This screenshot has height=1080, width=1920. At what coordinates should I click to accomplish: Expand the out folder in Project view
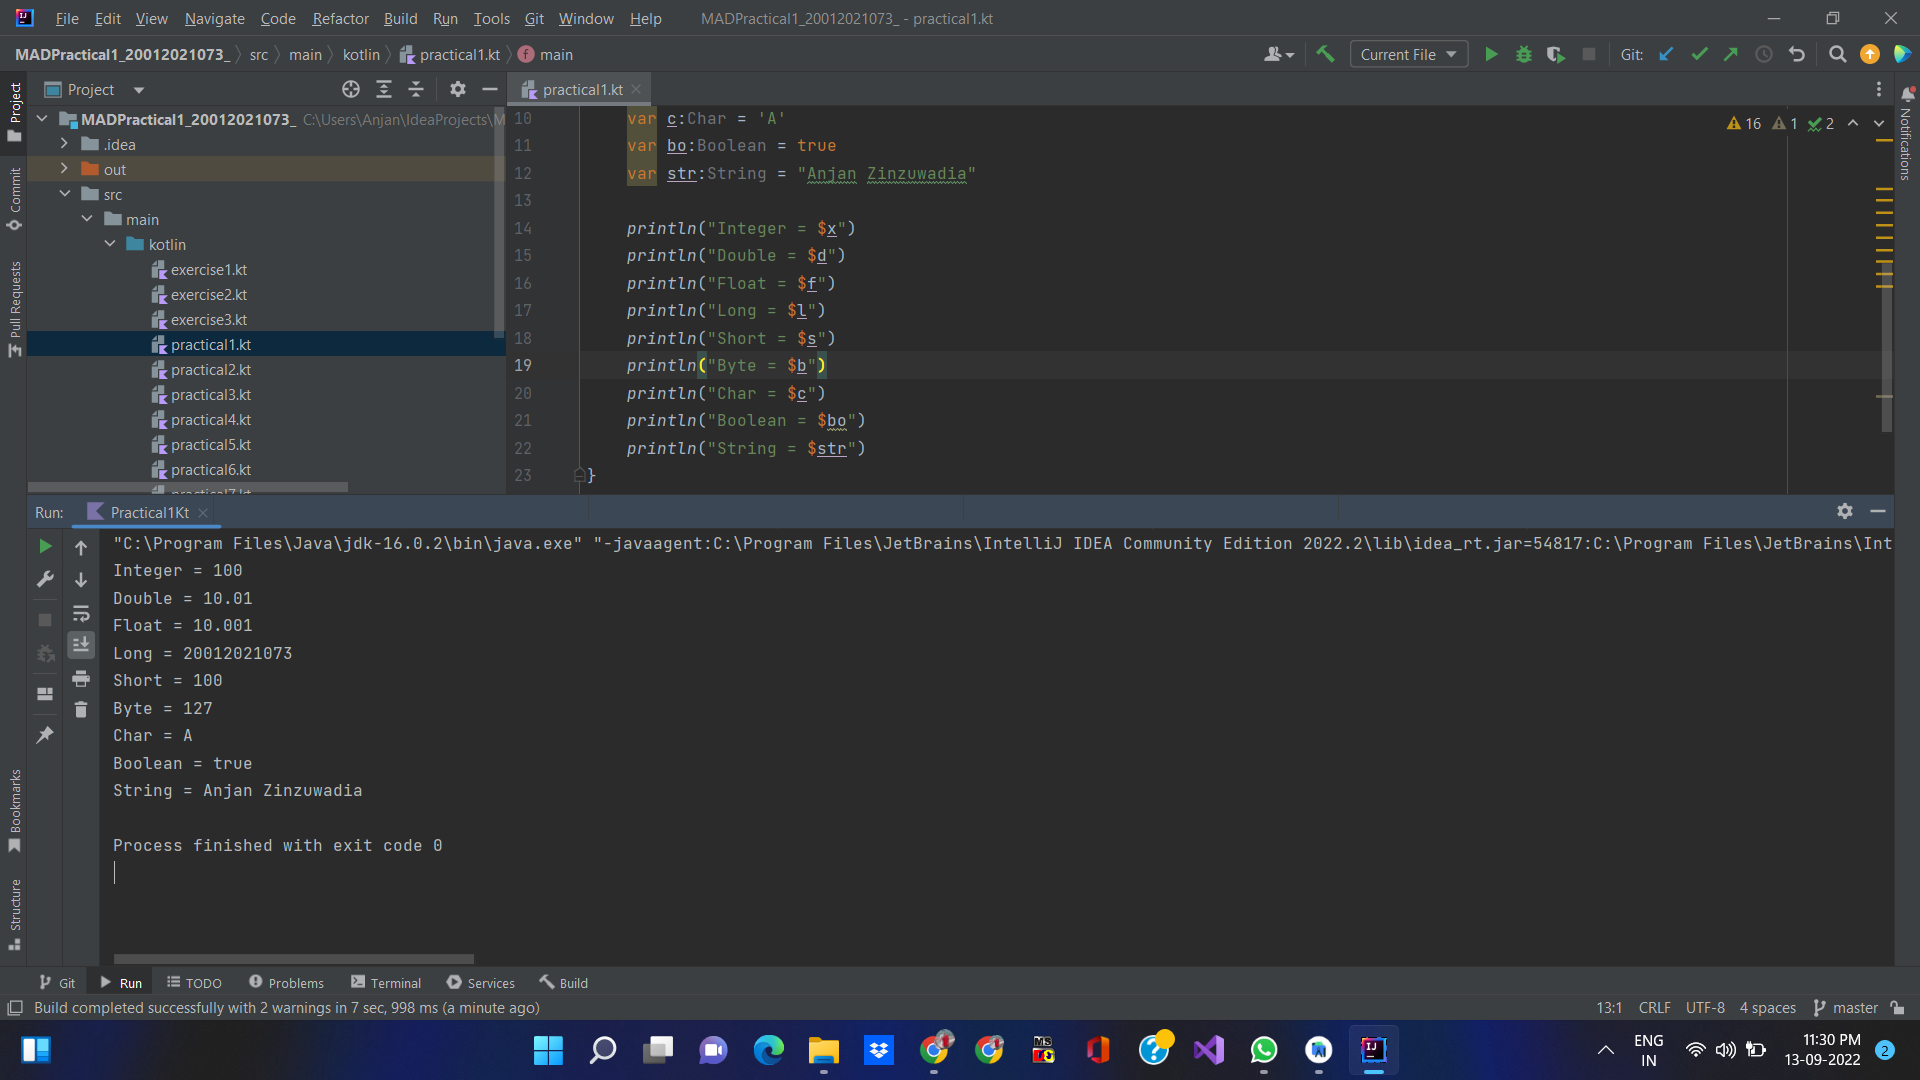(63, 169)
